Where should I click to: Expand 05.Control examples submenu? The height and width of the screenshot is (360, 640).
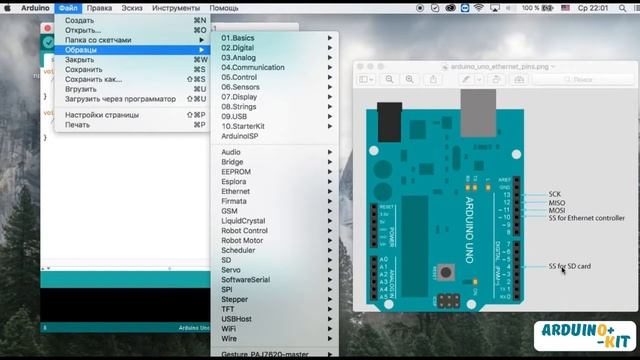click(275, 77)
